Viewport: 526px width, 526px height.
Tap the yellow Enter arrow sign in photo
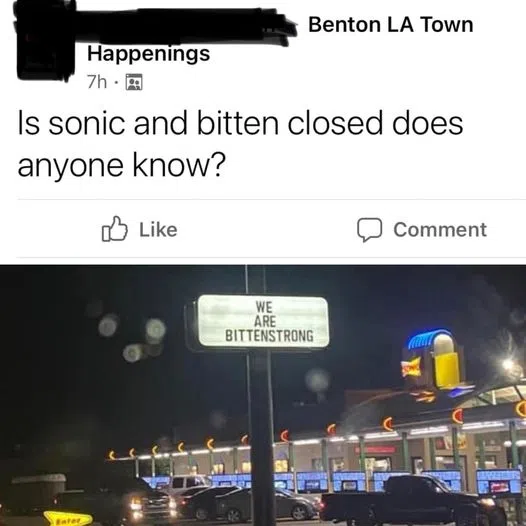pos(68,518)
